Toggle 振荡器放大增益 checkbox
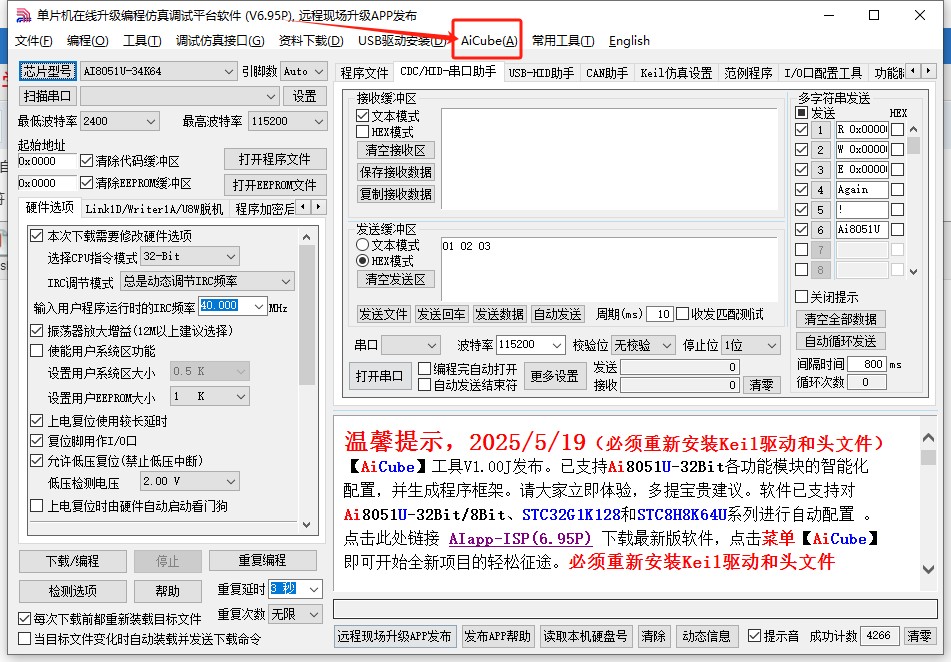Viewport: 951px width, 662px height. click(x=37, y=331)
